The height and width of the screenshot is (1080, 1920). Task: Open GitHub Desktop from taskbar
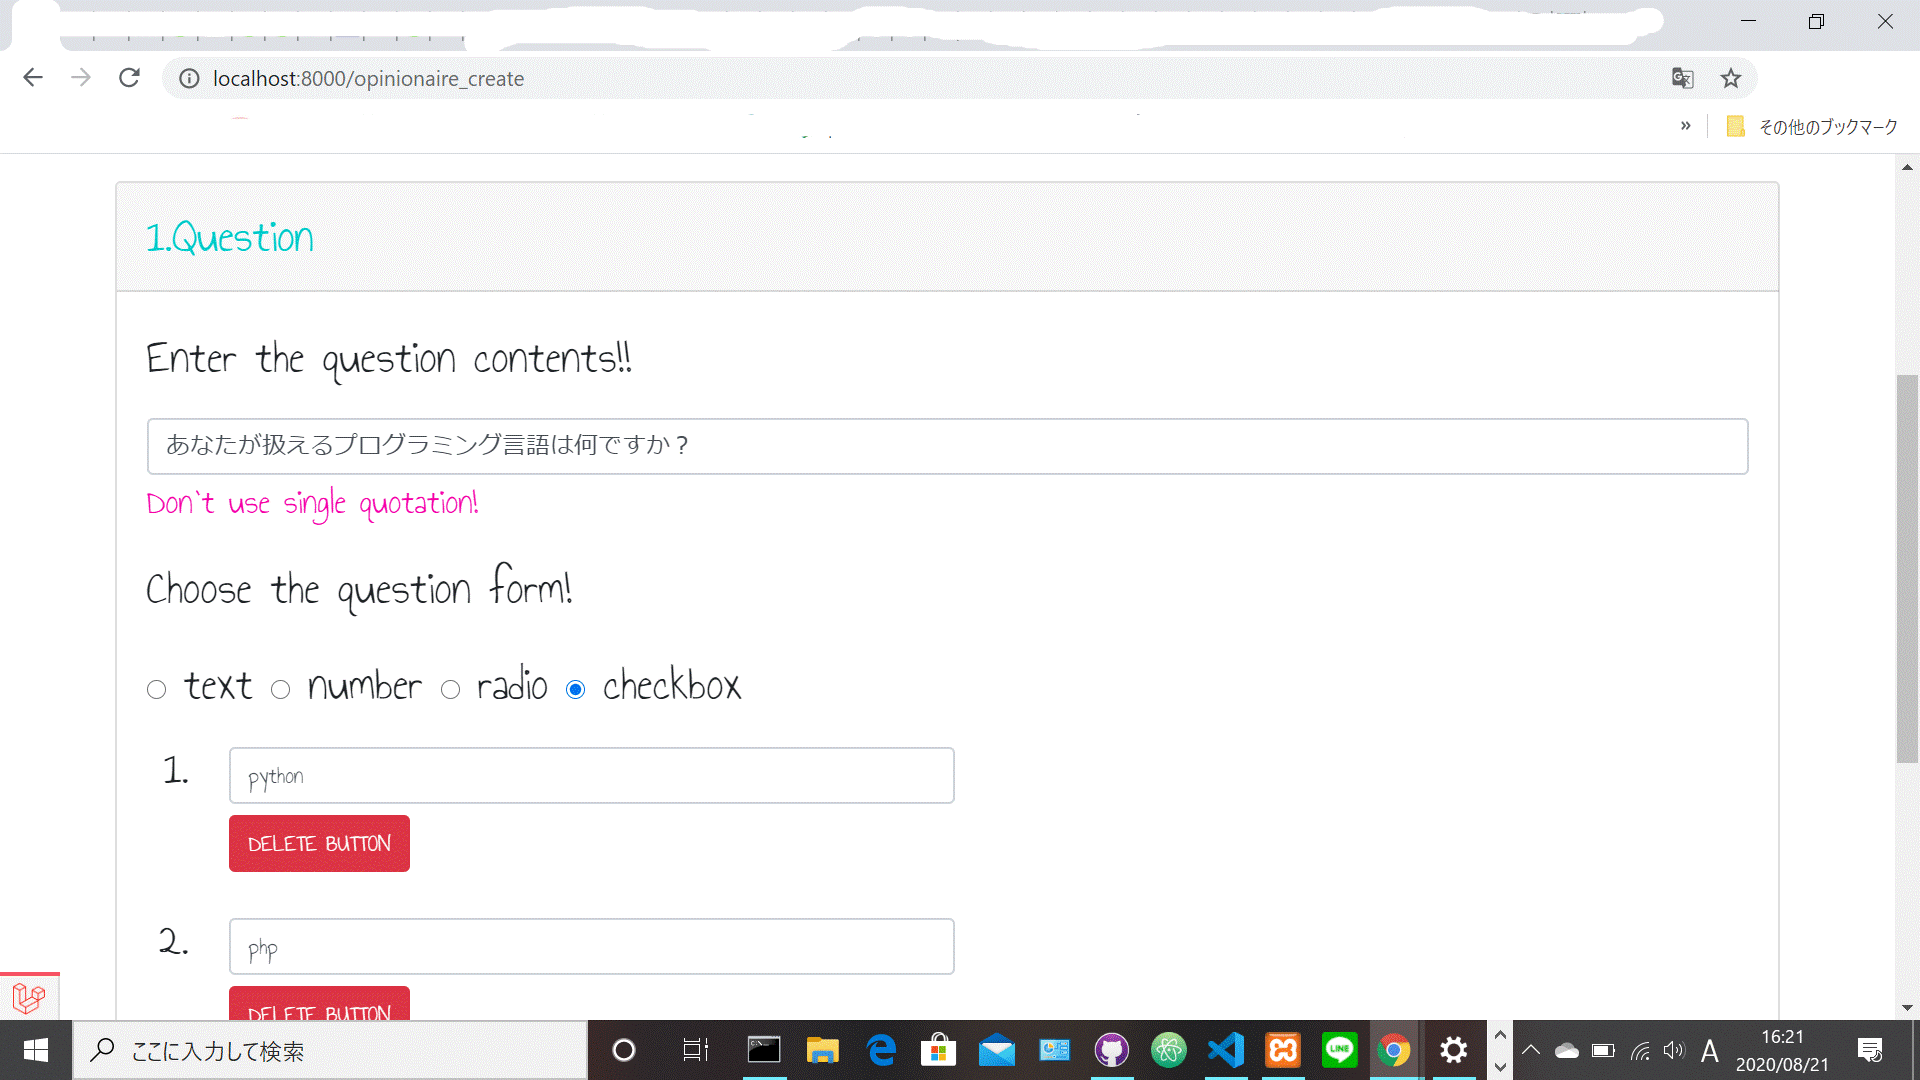click(x=1111, y=1050)
